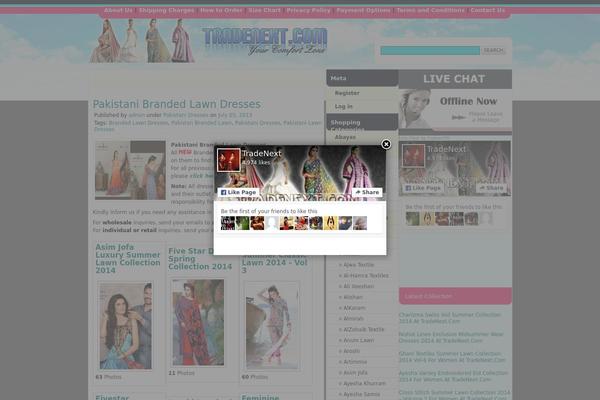Open the Privacy Policy menu item
Image resolution: width=600 pixels, height=400 pixels.
point(308,10)
